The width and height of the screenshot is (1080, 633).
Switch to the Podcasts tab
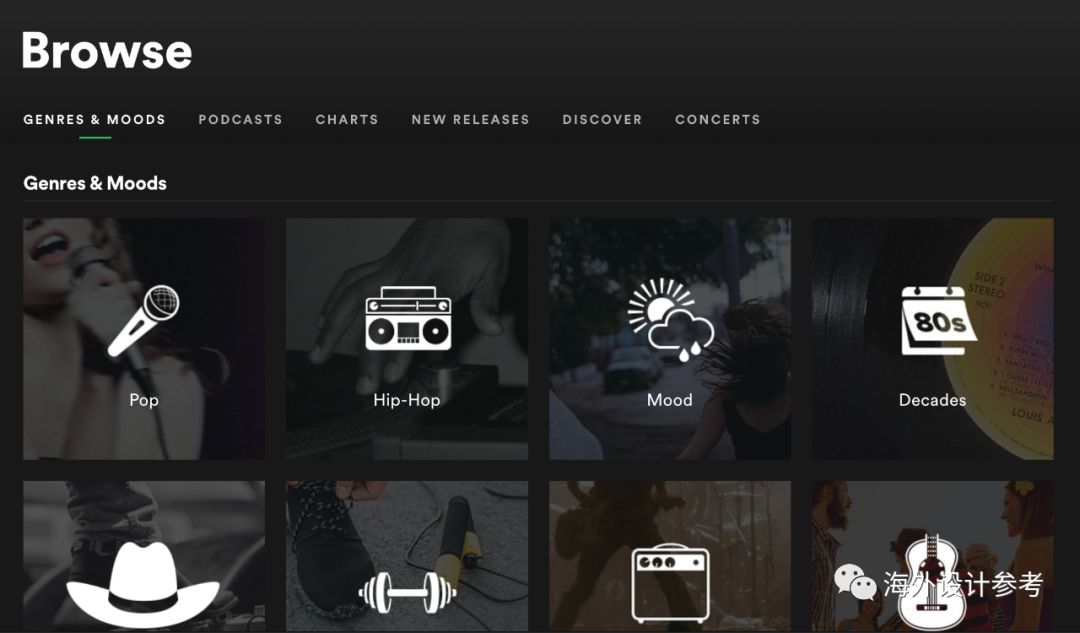(240, 119)
